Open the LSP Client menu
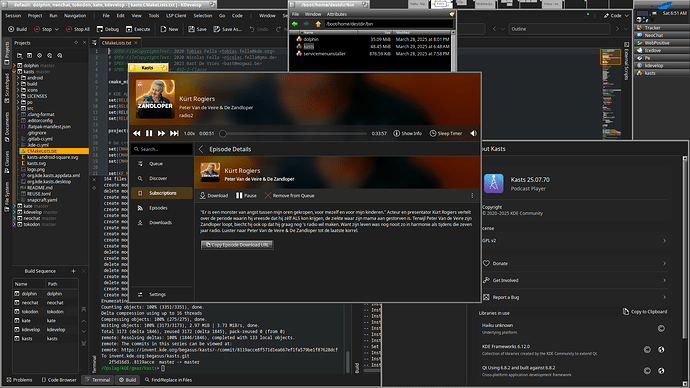 (176, 15)
